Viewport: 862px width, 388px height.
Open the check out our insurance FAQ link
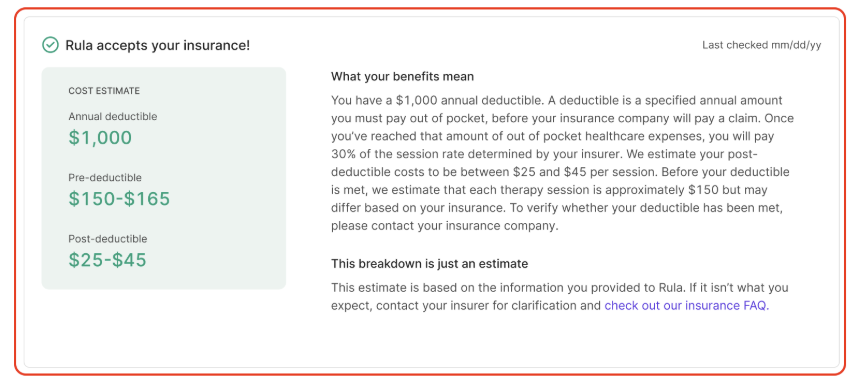pos(687,306)
